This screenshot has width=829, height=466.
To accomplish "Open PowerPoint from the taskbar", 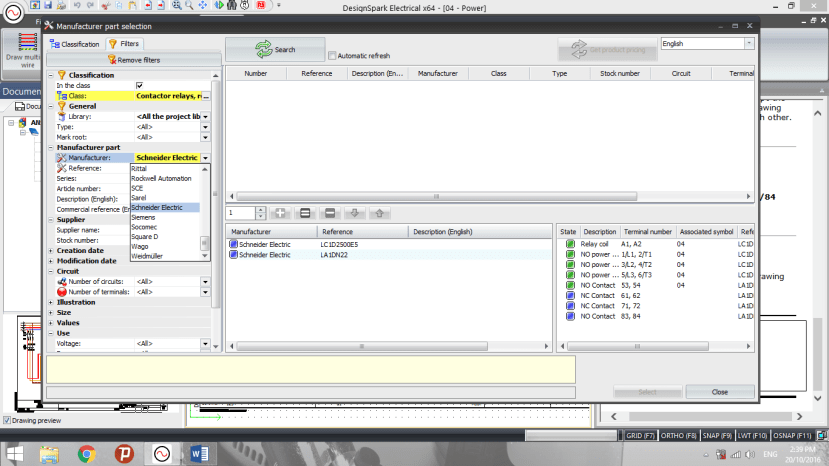I will [x=124, y=454].
